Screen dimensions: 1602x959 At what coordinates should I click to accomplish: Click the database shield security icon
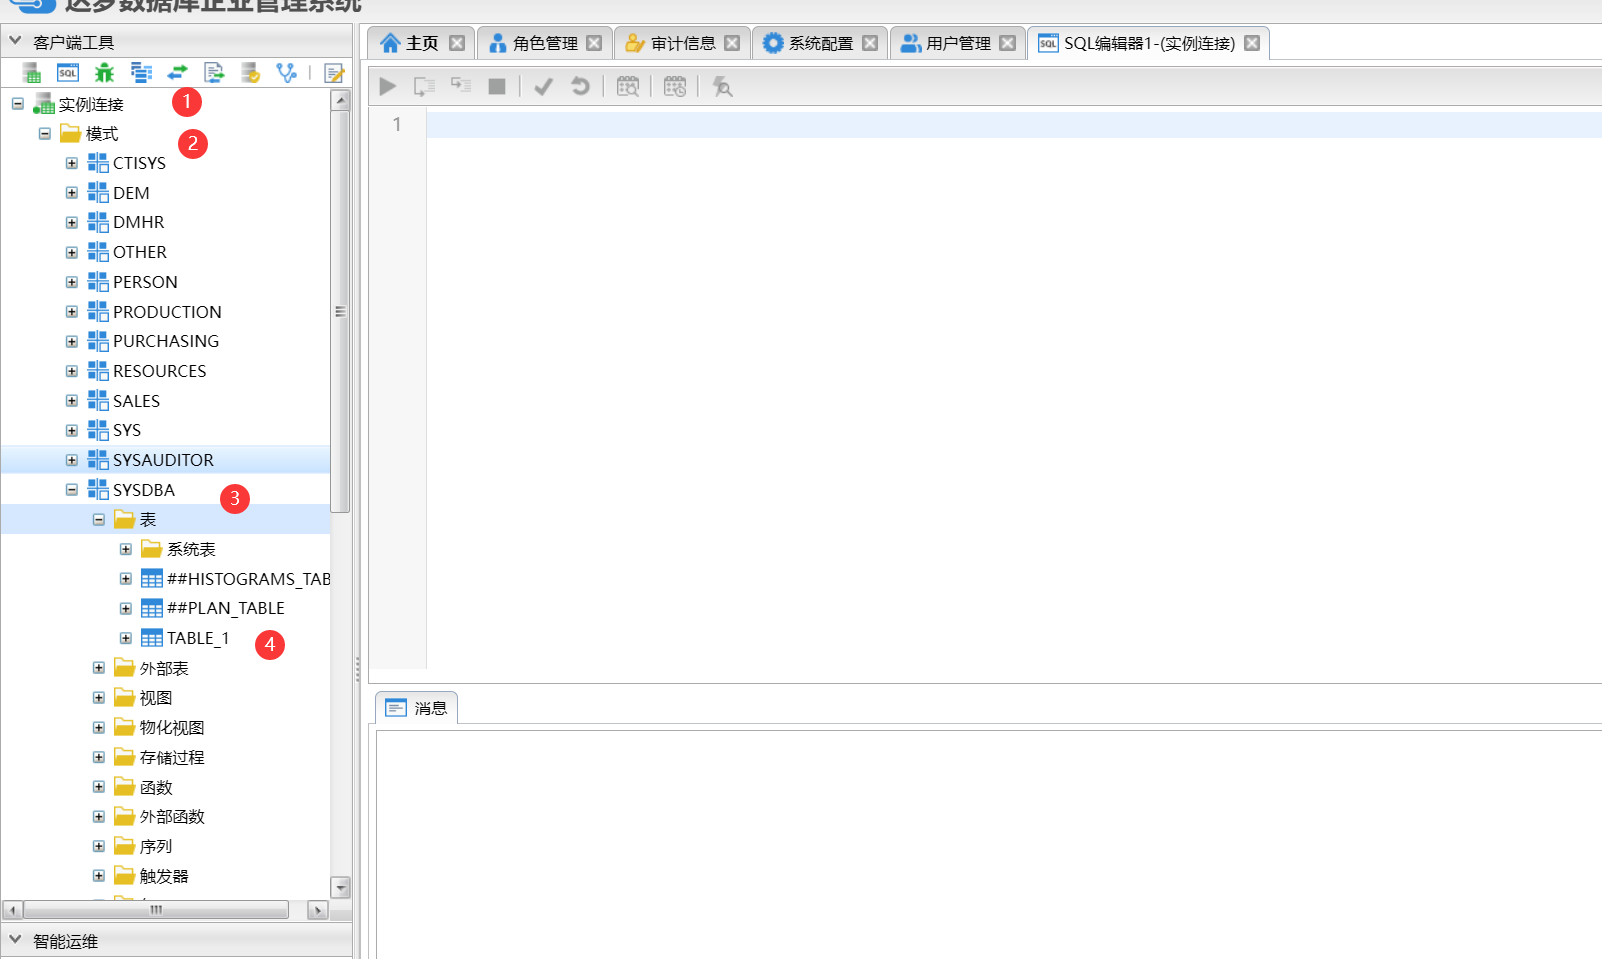click(x=250, y=73)
